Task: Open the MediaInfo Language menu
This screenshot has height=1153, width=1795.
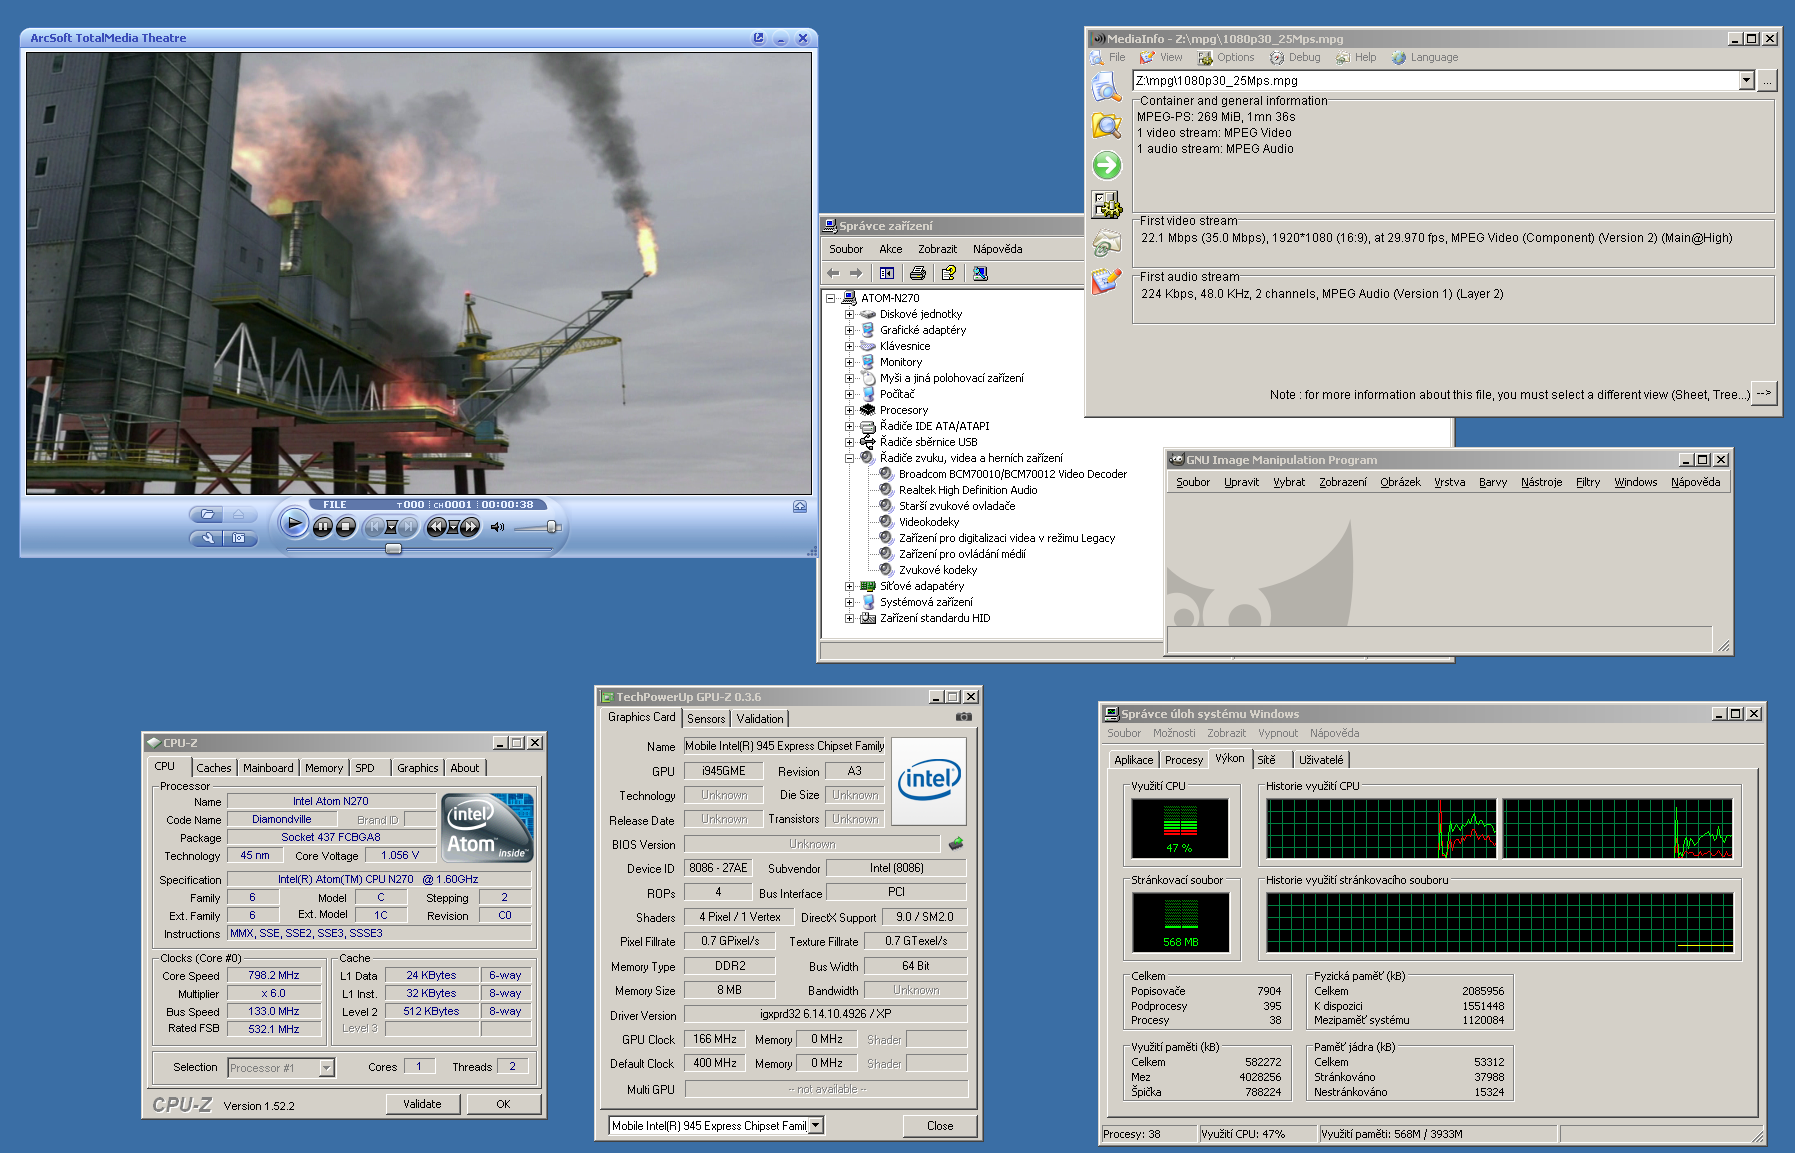Action: (x=1425, y=58)
